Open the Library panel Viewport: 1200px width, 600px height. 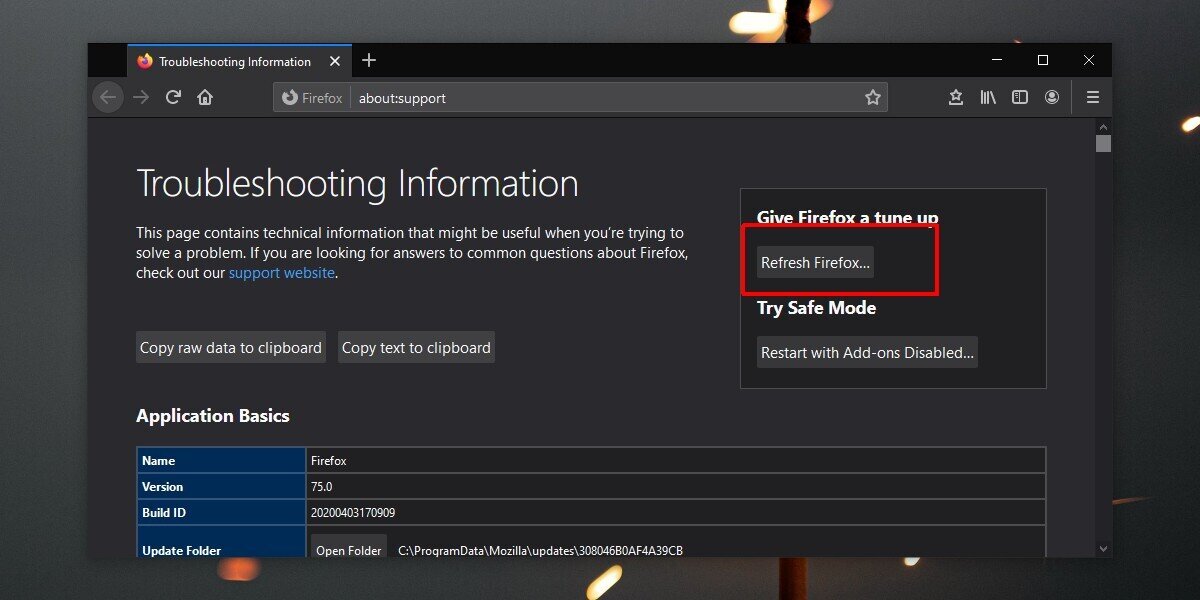(x=988, y=97)
